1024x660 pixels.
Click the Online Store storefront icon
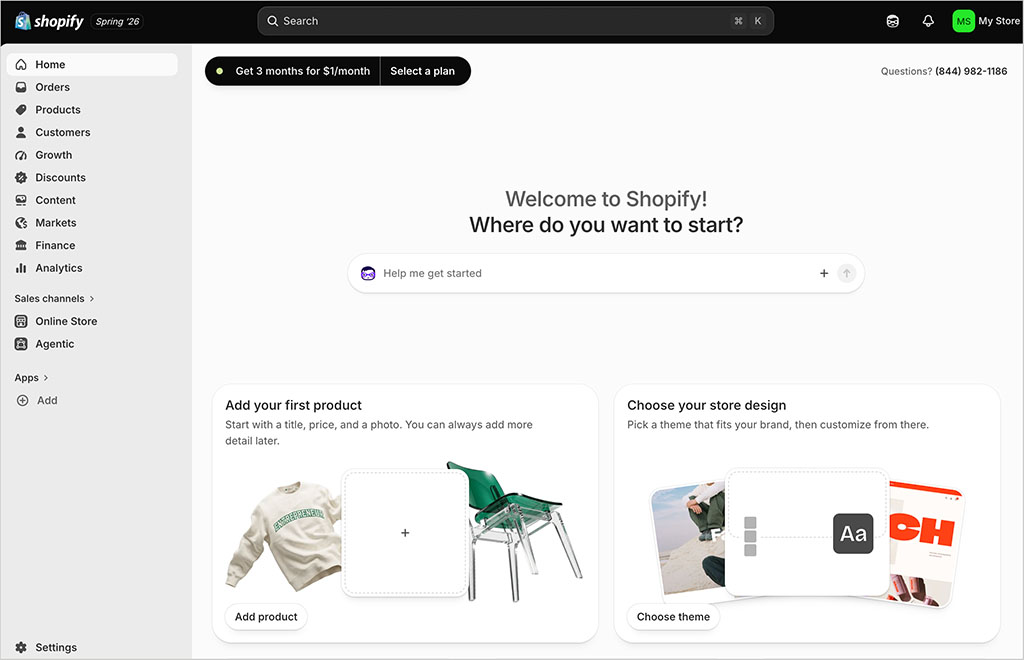21,321
